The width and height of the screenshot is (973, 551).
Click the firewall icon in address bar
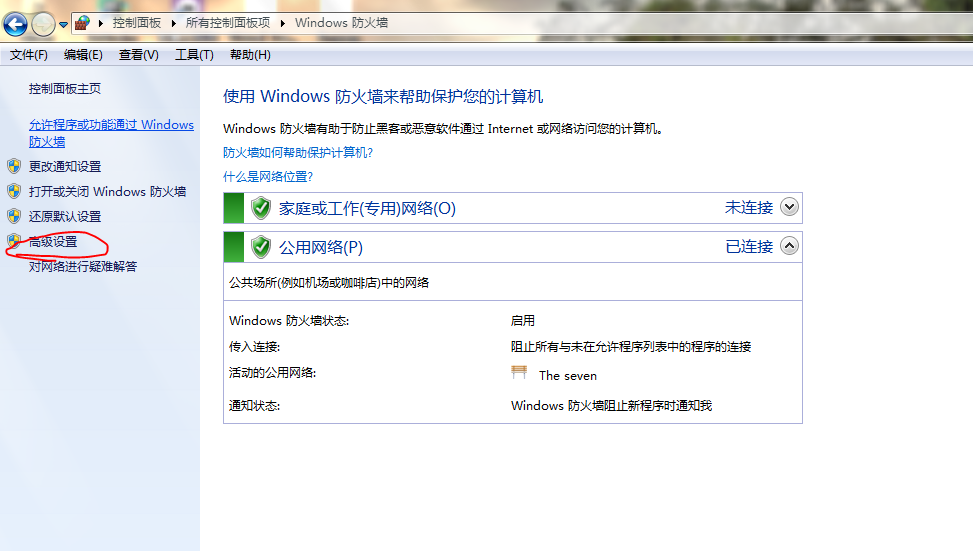pyautogui.click(x=82, y=24)
